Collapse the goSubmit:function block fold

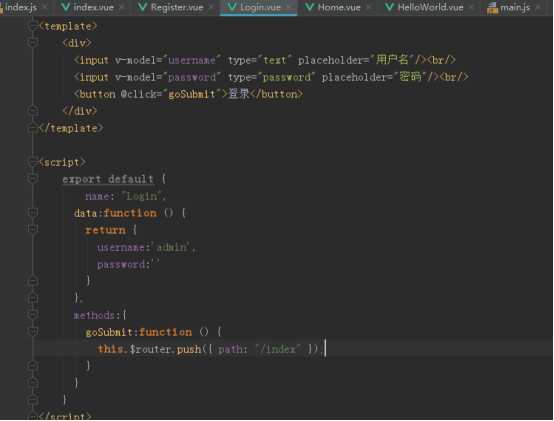(33, 332)
